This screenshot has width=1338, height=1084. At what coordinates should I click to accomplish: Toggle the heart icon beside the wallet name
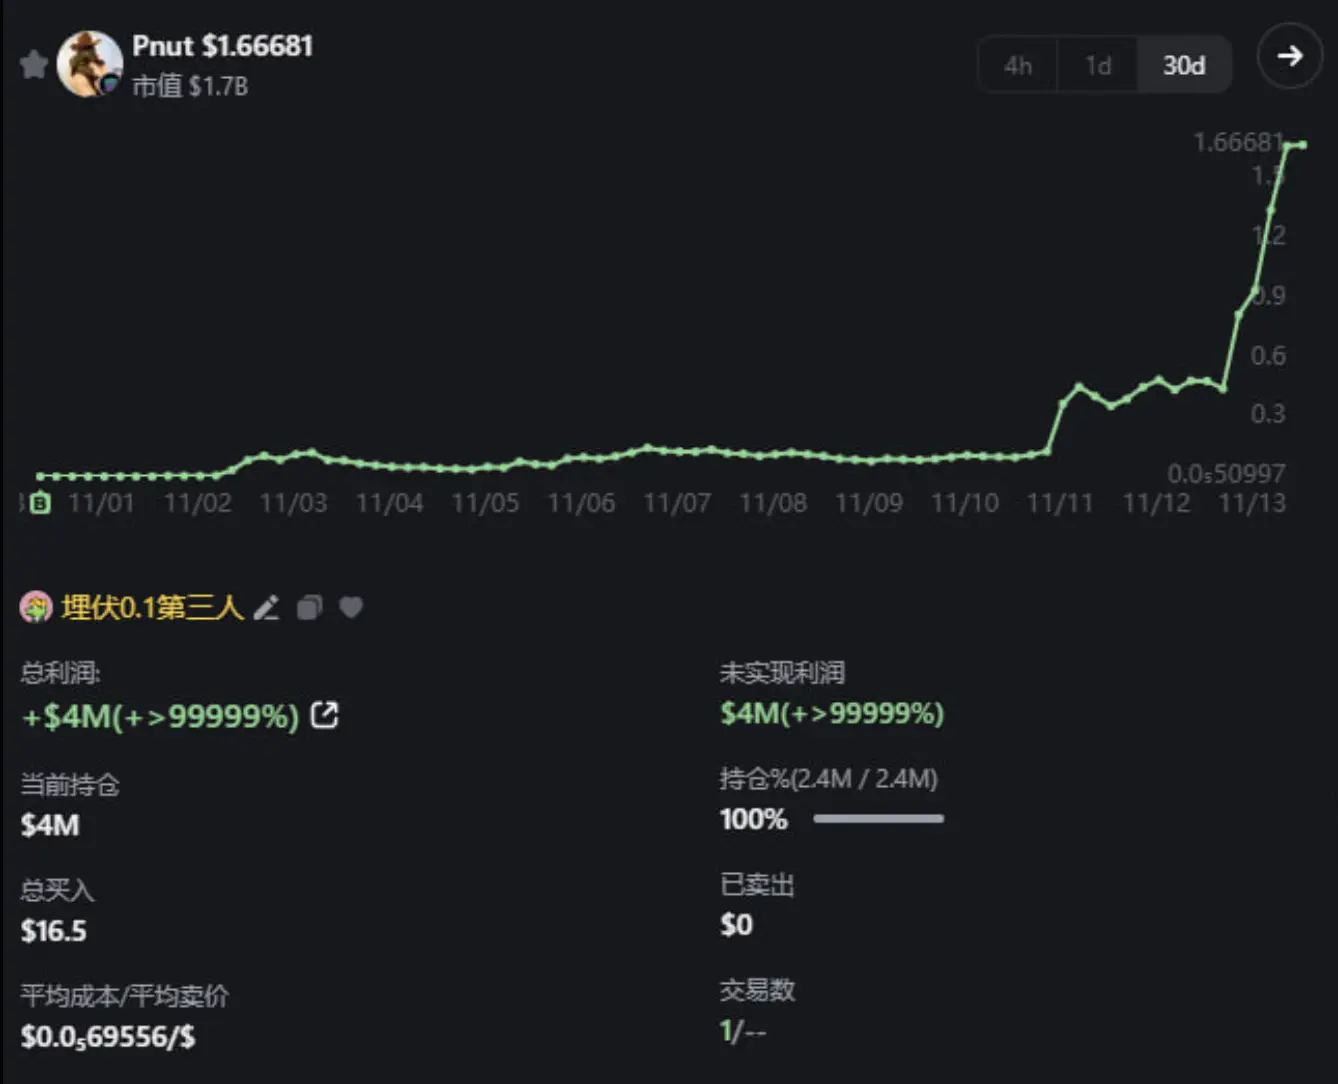click(x=350, y=607)
